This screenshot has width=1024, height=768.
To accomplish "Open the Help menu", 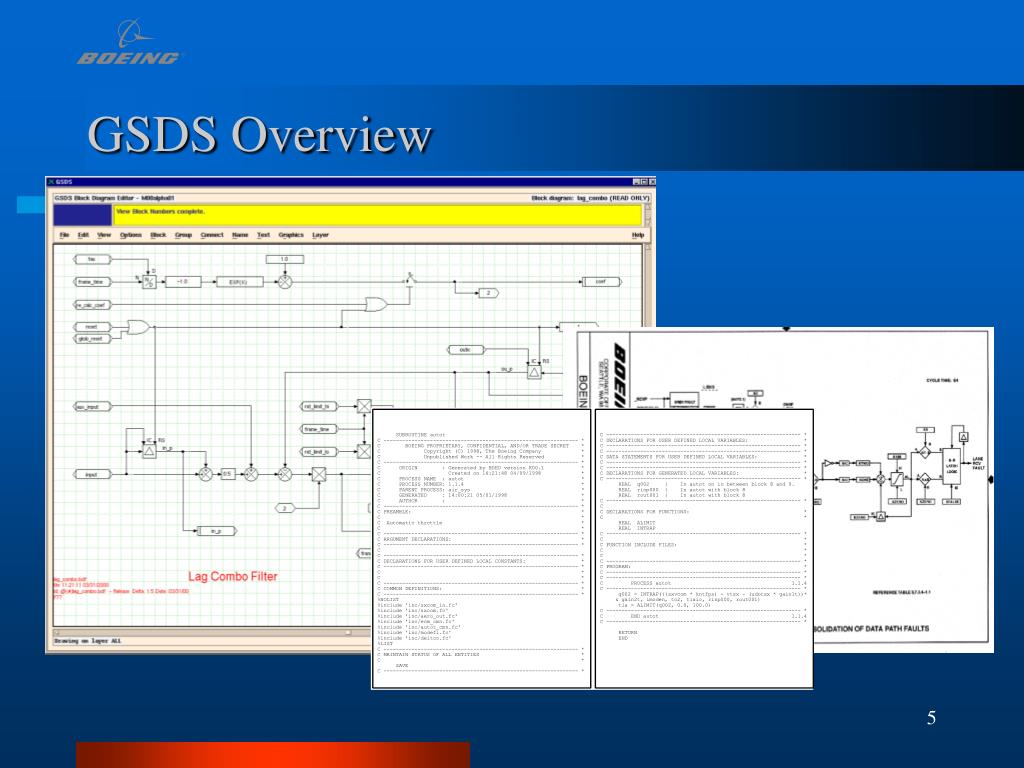I will tap(638, 235).
